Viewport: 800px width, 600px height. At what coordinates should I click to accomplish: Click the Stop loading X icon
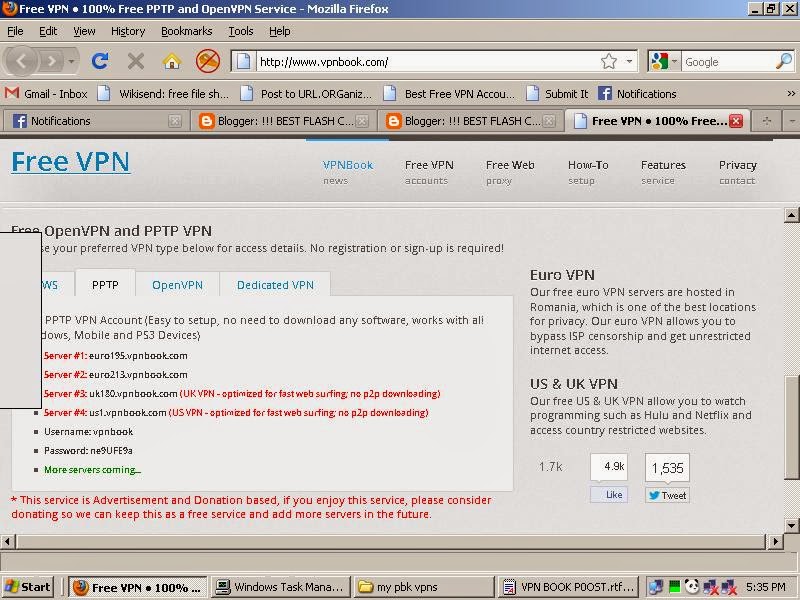[136, 62]
